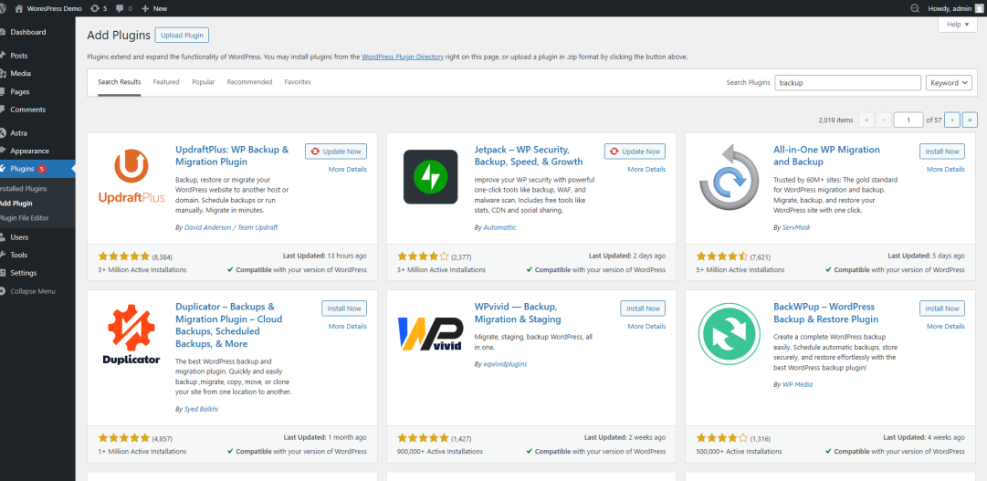Click the Duplicator plugin logo
This screenshot has height=481, width=987.
pos(132,334)
